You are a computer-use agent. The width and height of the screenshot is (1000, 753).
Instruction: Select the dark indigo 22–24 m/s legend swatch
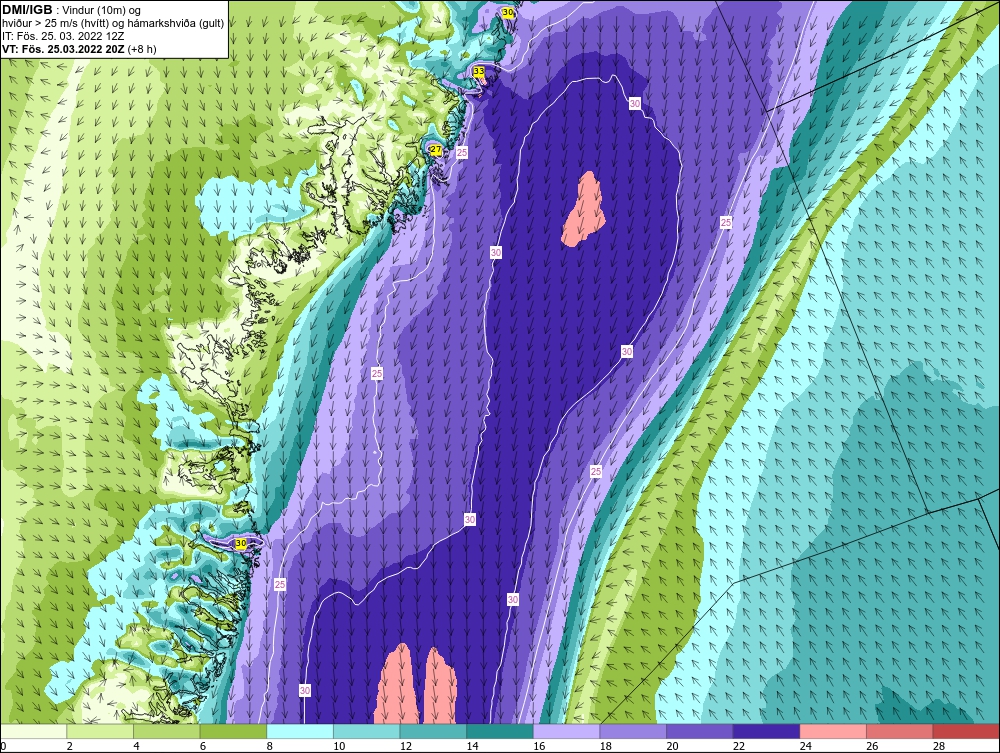pos(767,731)
